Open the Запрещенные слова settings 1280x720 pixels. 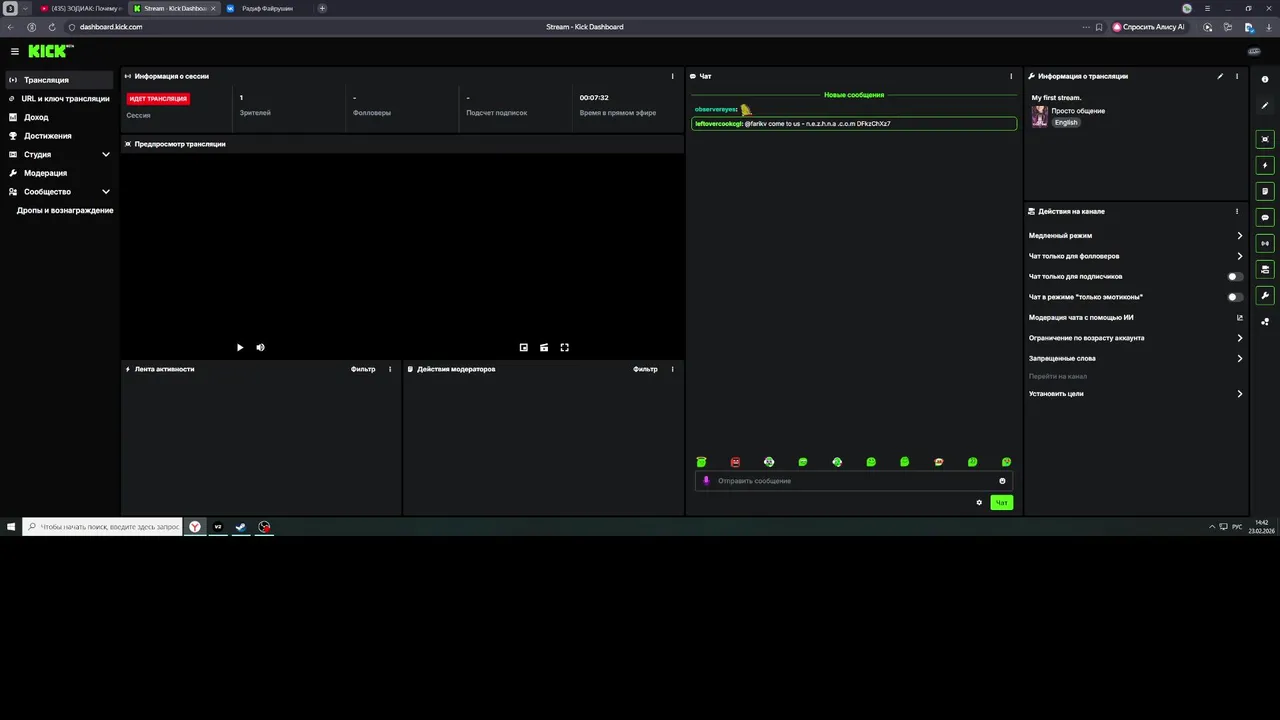tap(1136, 358)
